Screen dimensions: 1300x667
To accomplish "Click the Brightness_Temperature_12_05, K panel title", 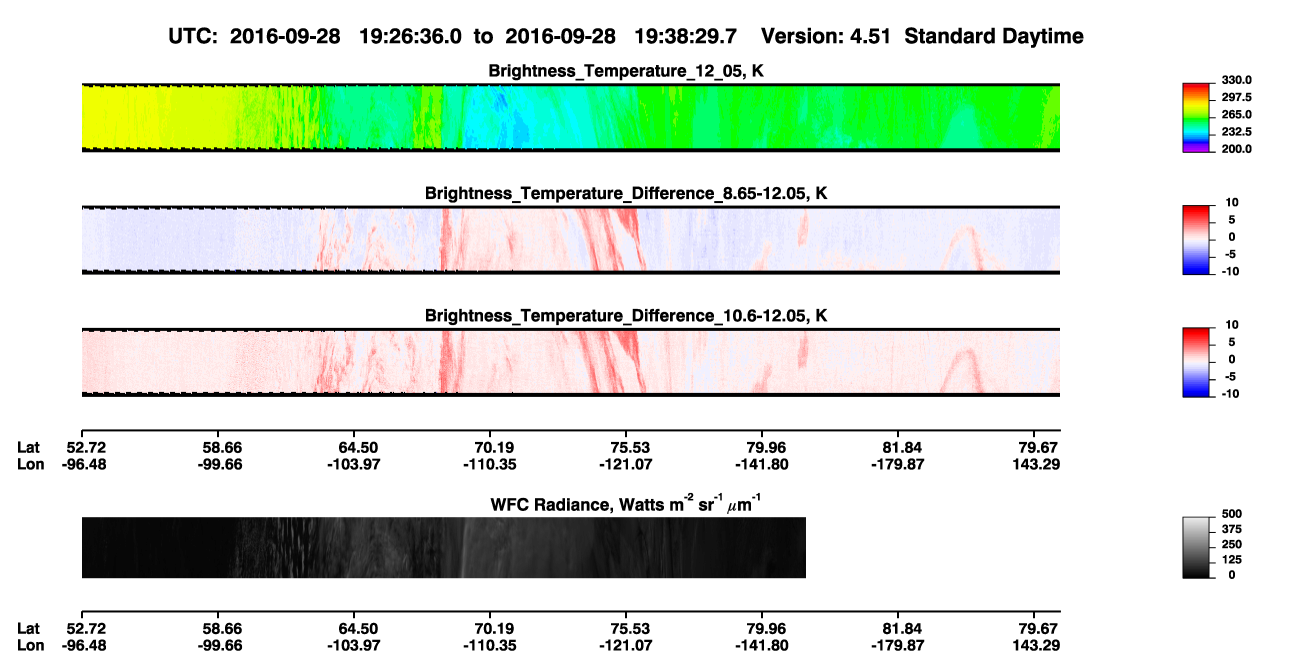I will (x=627, y=71).
